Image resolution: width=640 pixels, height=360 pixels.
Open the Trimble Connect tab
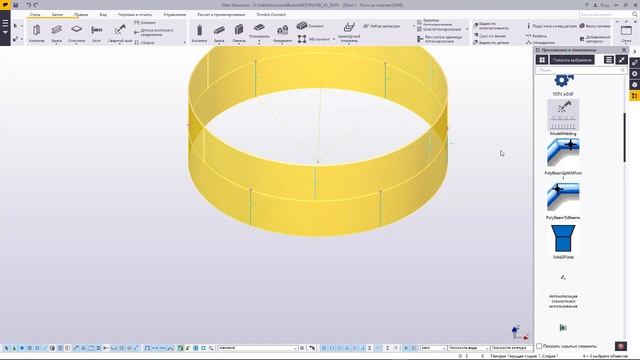tap(271, 14)
